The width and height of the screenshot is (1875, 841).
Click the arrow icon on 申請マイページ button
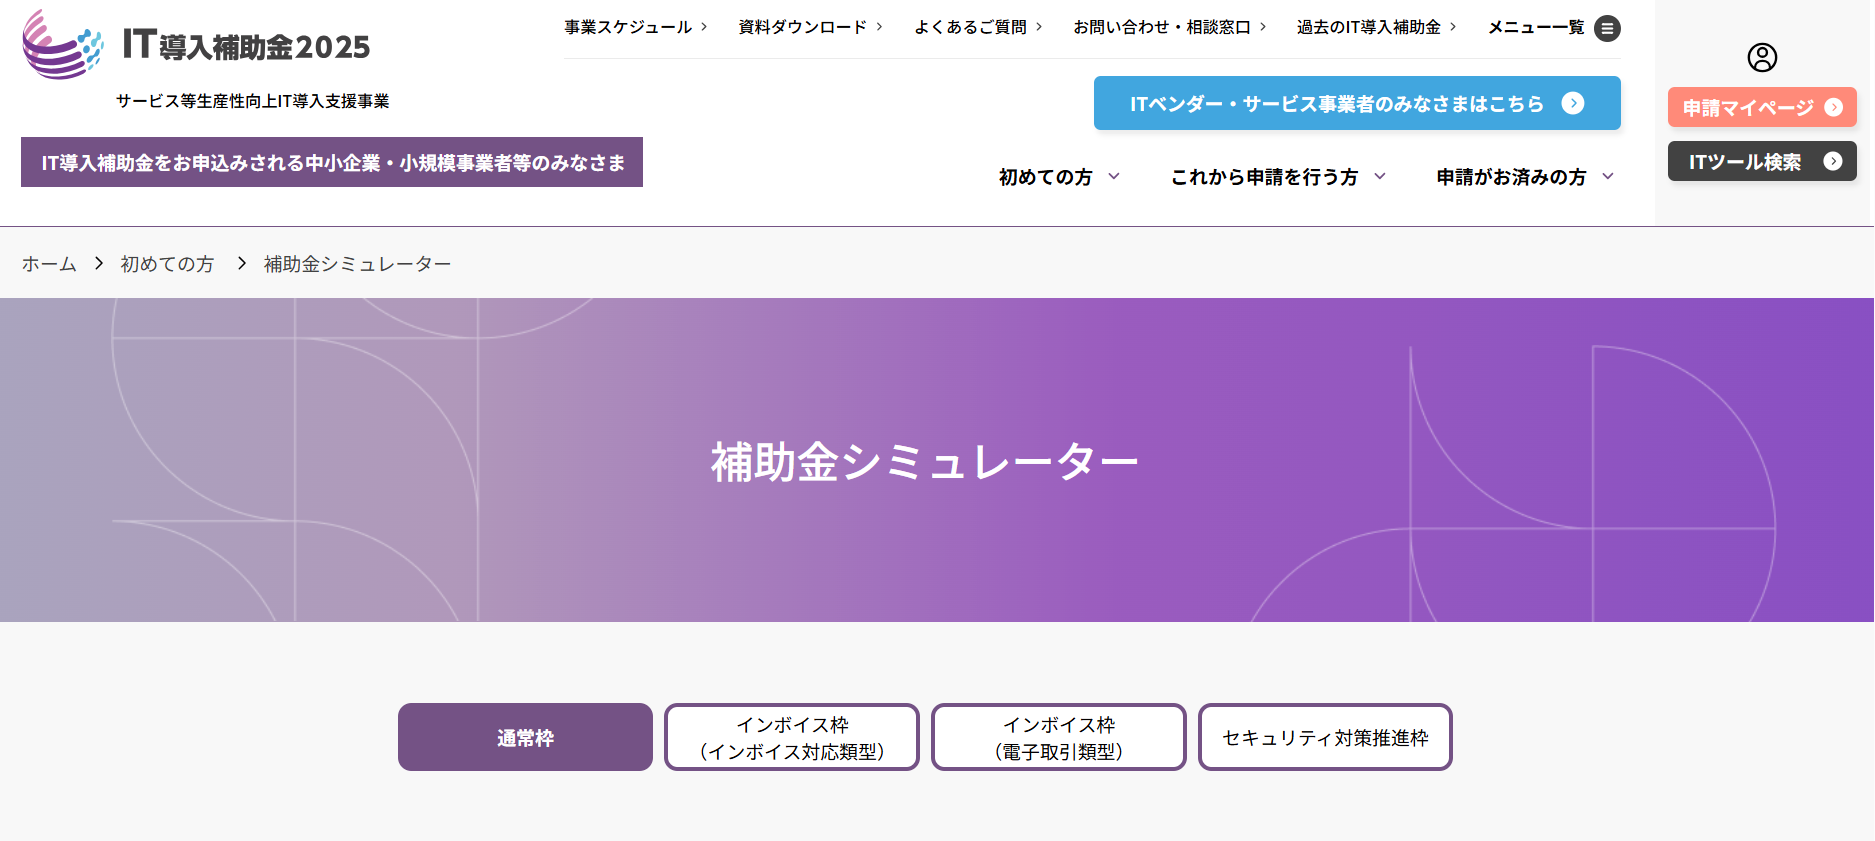click(x=1833, y=107)
